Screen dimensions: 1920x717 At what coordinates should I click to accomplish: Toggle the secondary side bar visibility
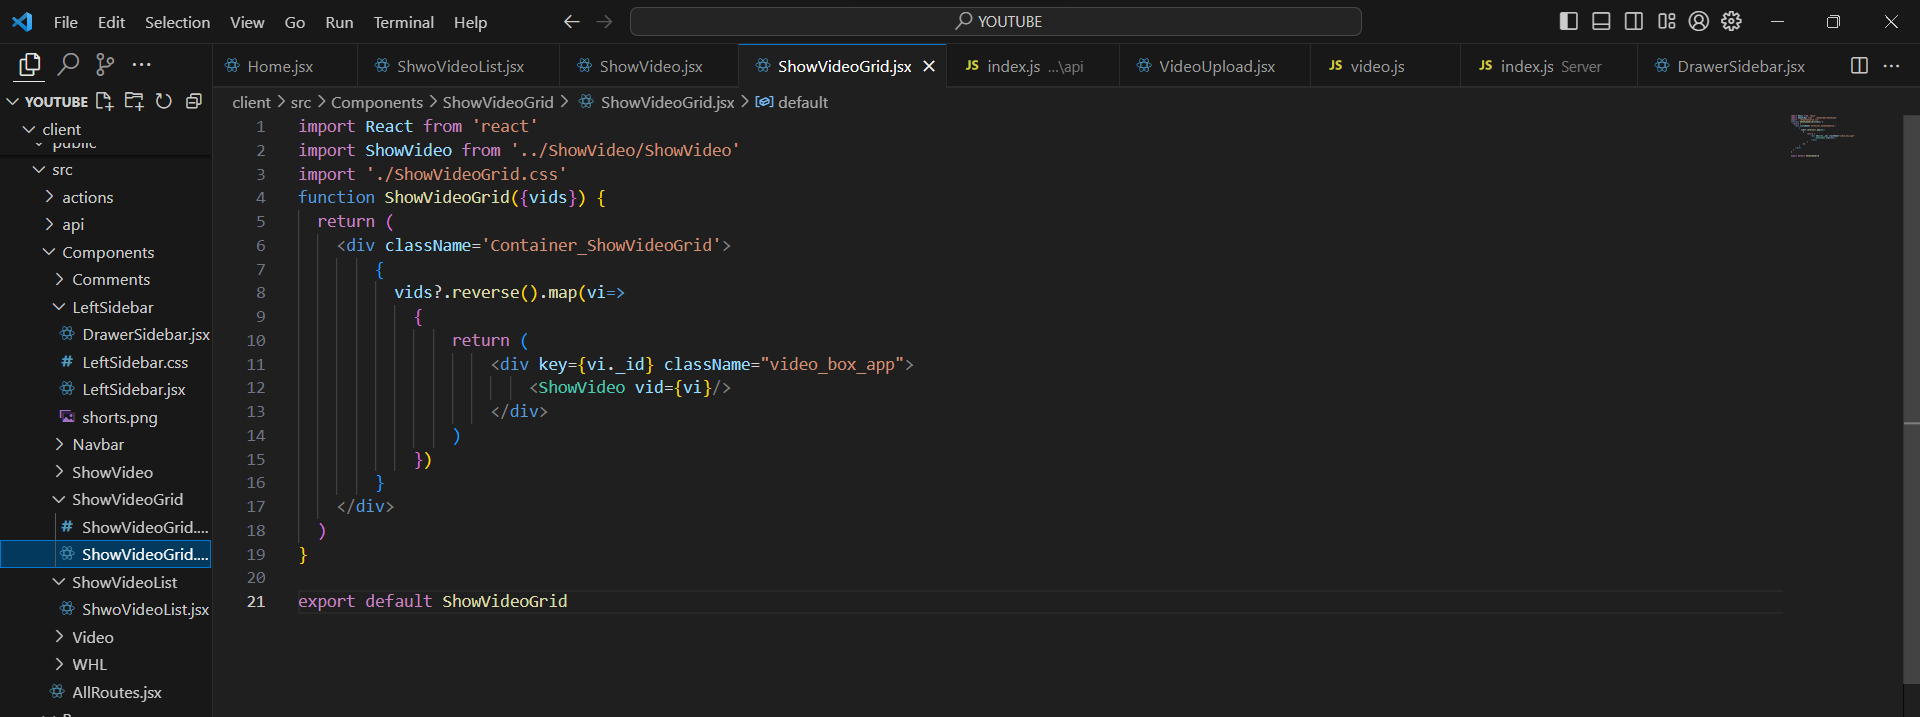tap(1634, 21)
